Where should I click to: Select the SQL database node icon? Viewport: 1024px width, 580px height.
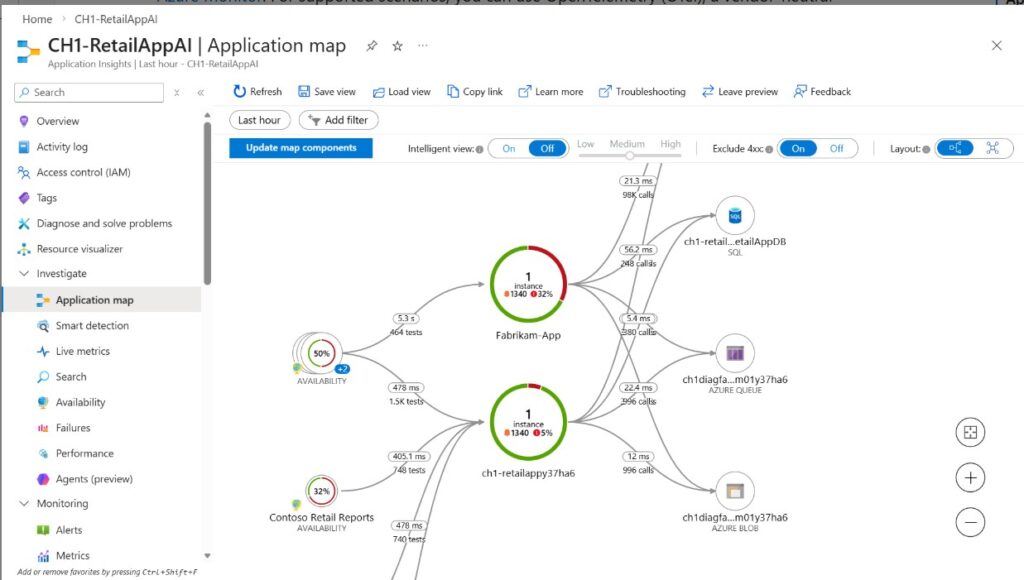point(735,216)
